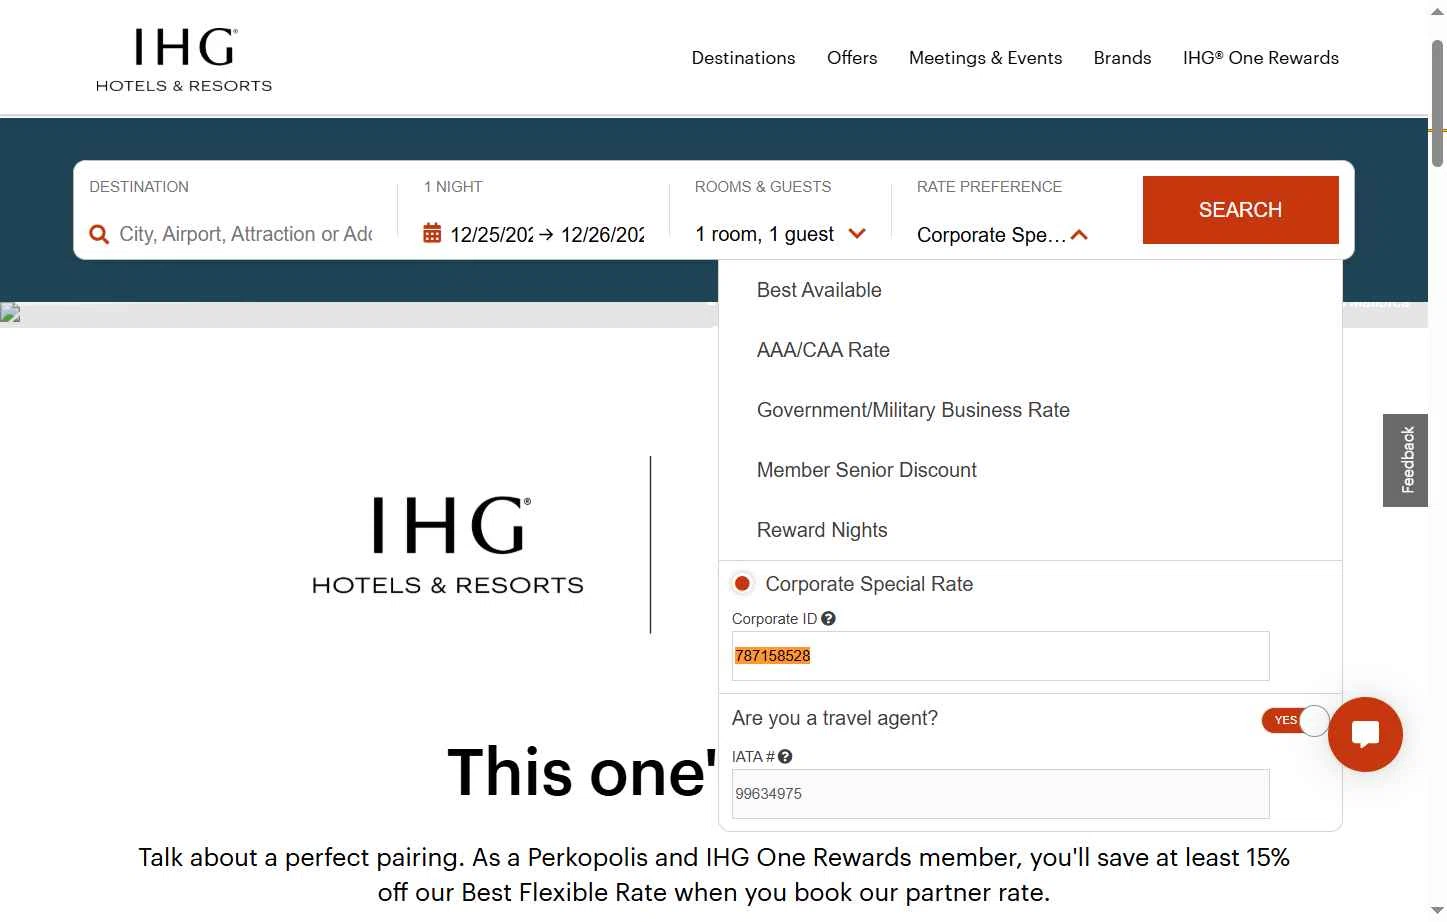Viewport: 1447px width, 922px height.
Task: Click the IATA # input field
Action: click(1000, 794)
